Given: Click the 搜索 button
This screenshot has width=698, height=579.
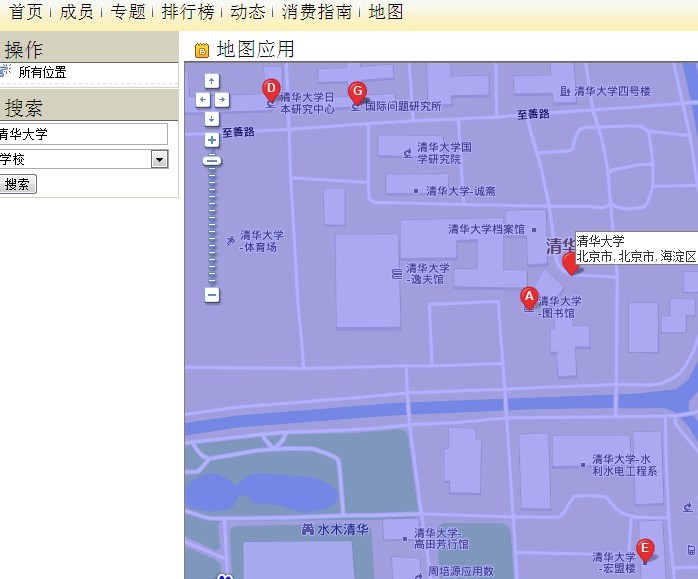Looking at the screenshot, I should pos(17,184).
